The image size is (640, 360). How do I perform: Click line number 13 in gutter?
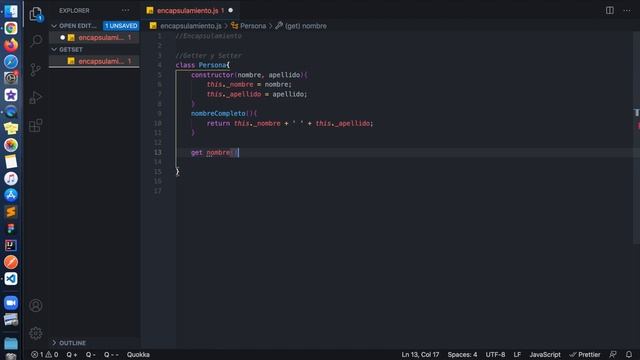pyautogui.click(x=158, y=152)
